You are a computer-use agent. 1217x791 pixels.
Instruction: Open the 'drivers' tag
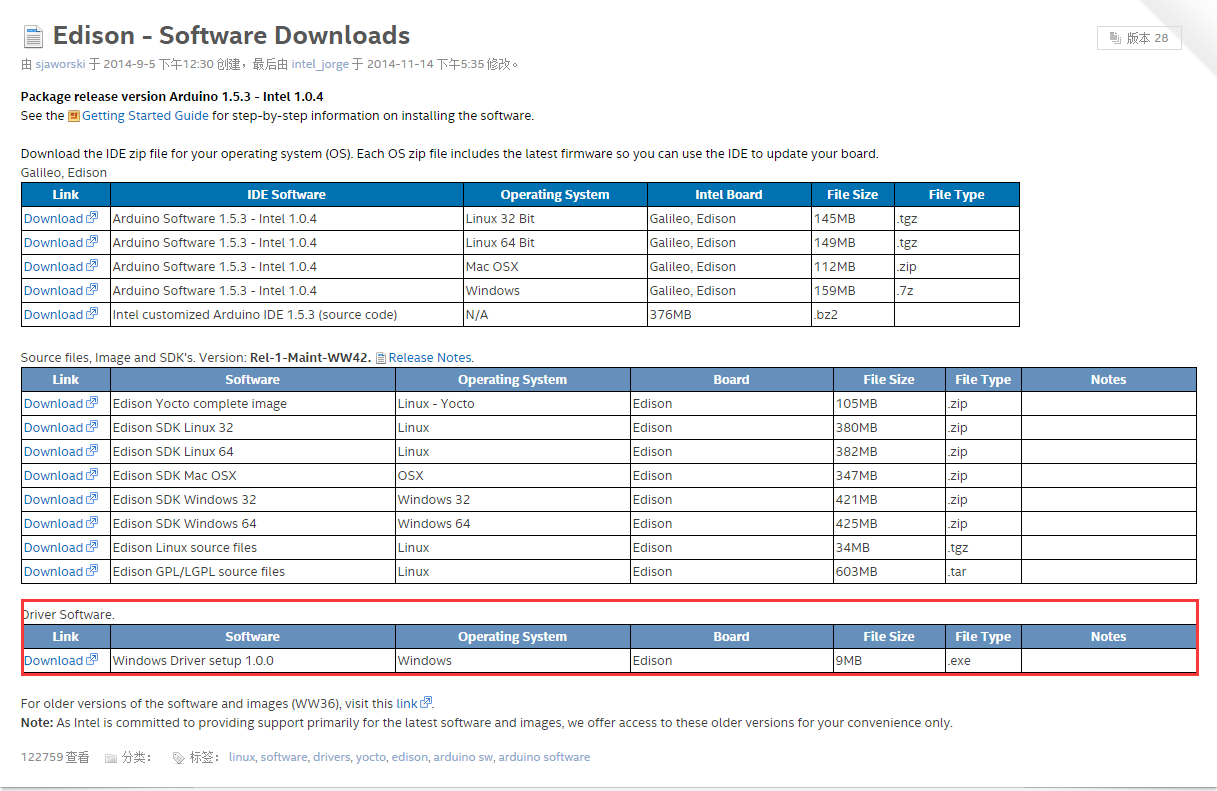(331, 758)
